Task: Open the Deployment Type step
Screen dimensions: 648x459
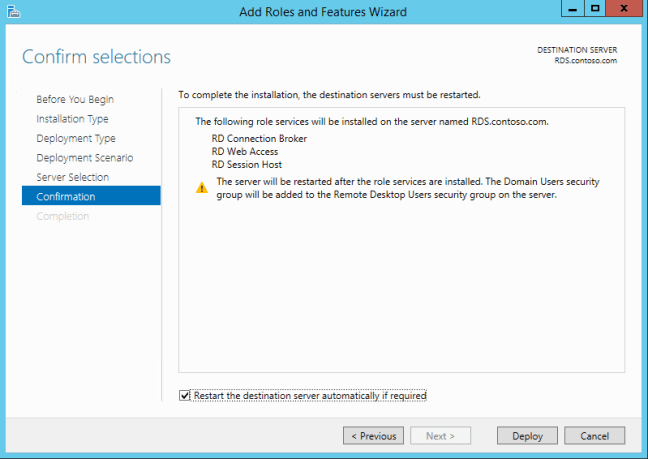Action: 76,138
